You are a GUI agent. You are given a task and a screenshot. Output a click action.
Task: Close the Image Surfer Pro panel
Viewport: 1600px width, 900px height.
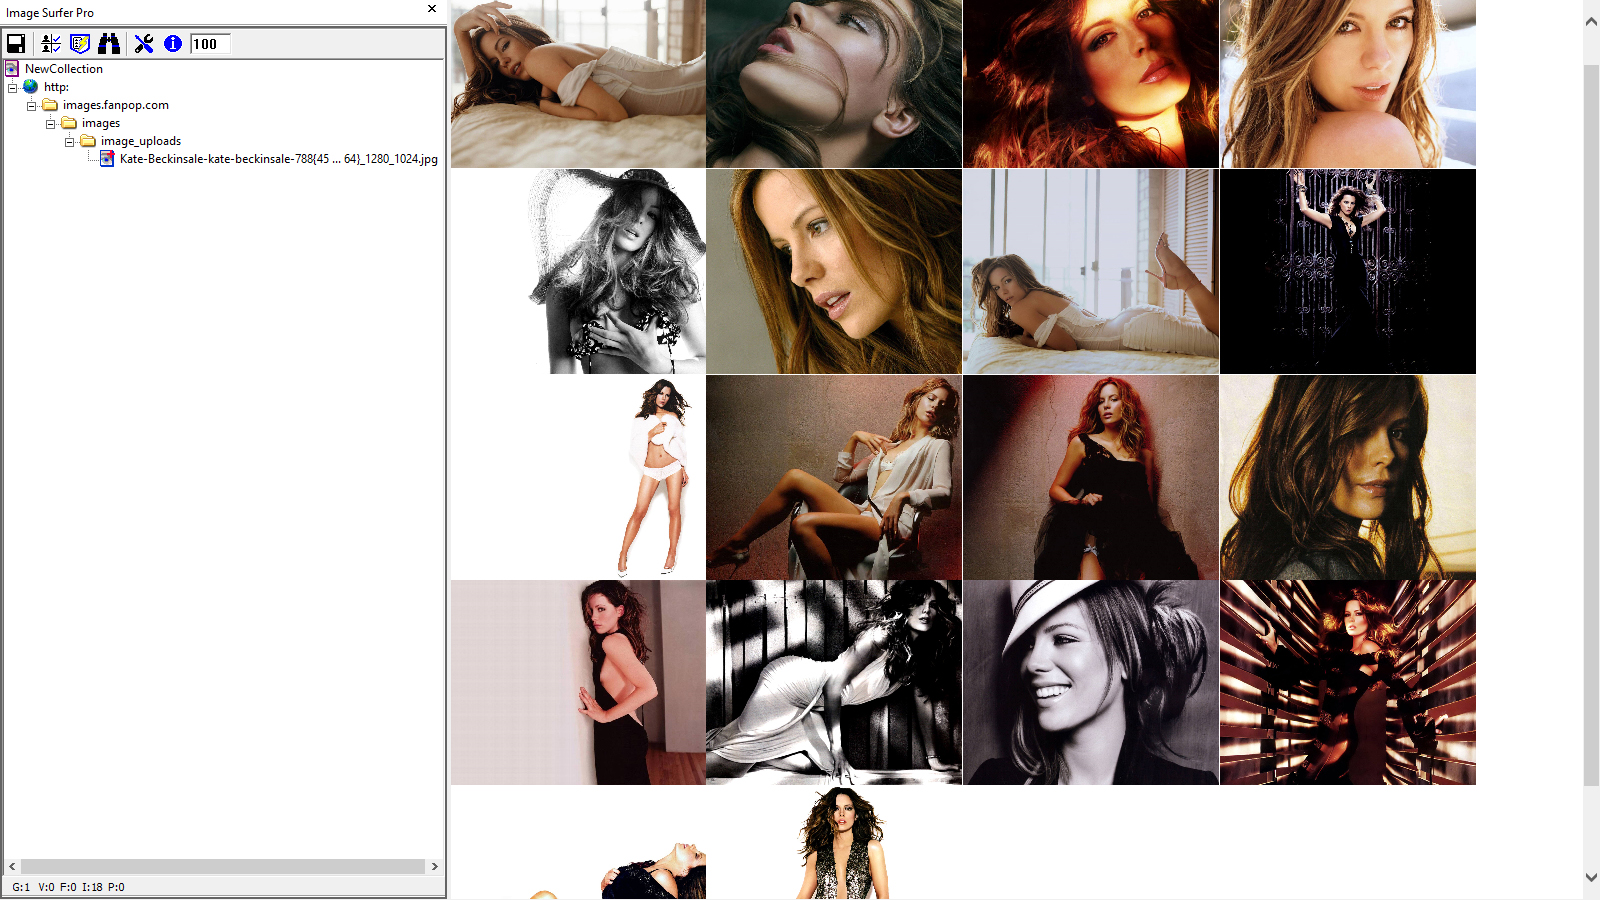point(432,9)
